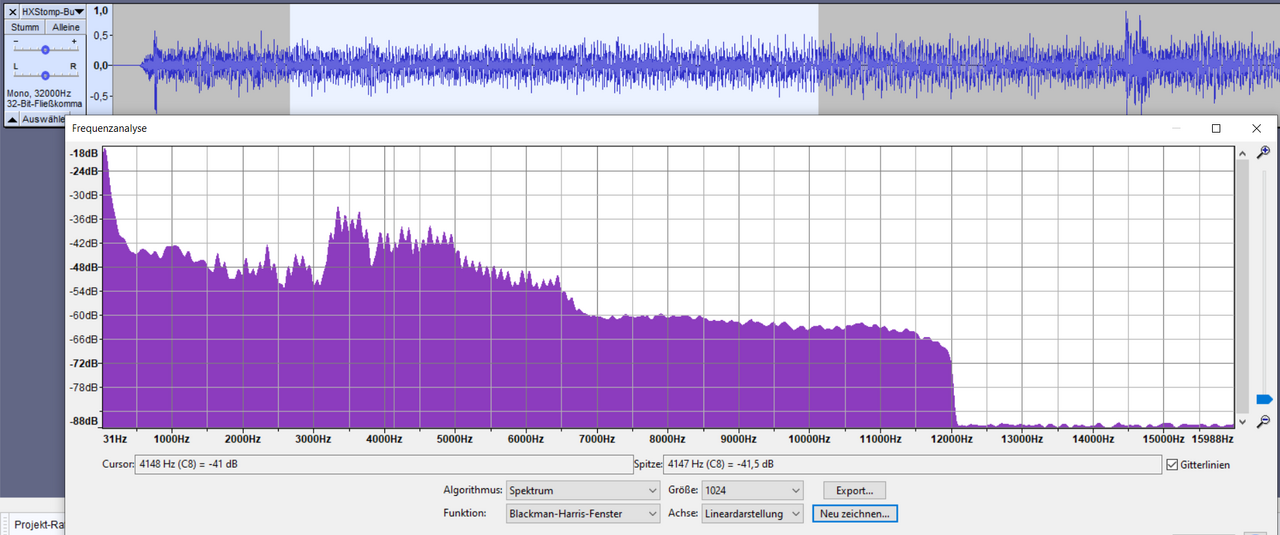This screenshot has height=535, width=1280.
Task: Maximize the Frequenzanalyse window
Action: (1216, 128)
